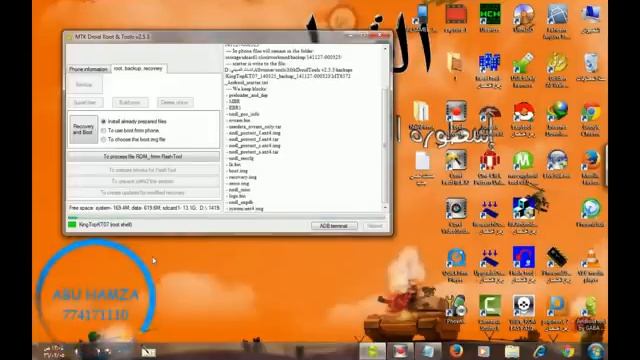
Task: Open the camera lens video shortcut icon
Action: 456,216
